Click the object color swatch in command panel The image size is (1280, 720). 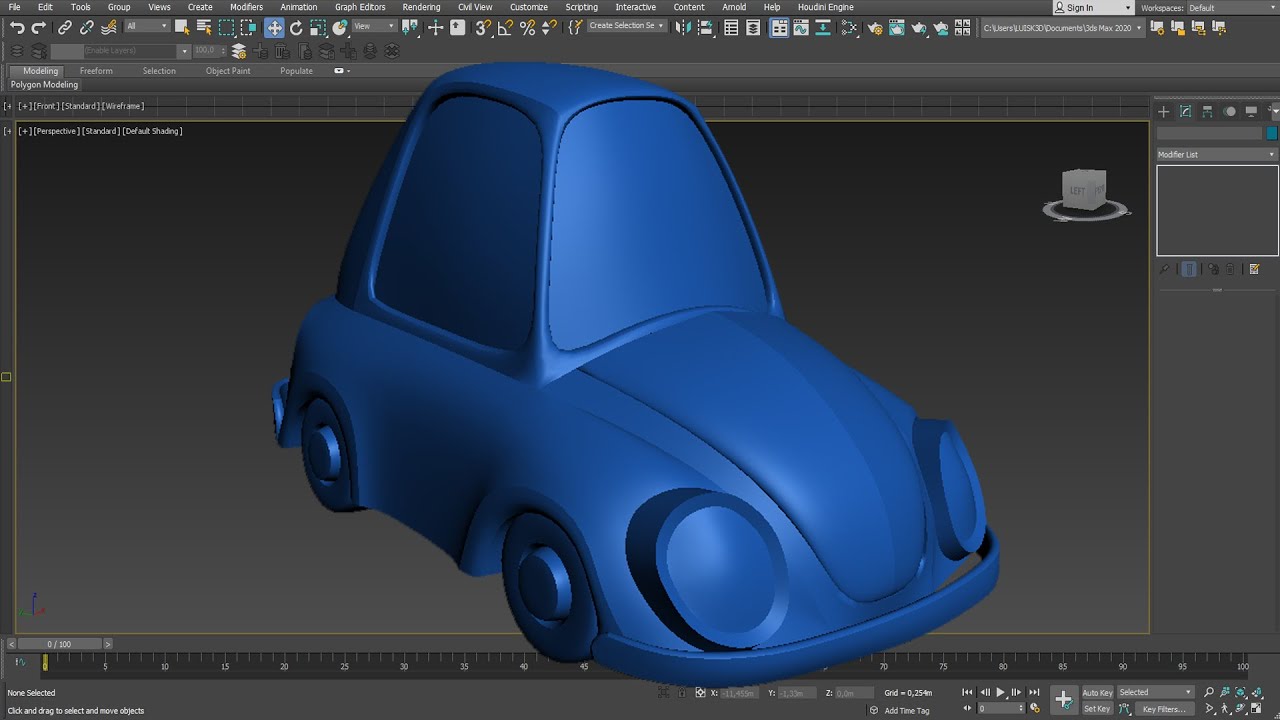click(x=1272, y=133)
